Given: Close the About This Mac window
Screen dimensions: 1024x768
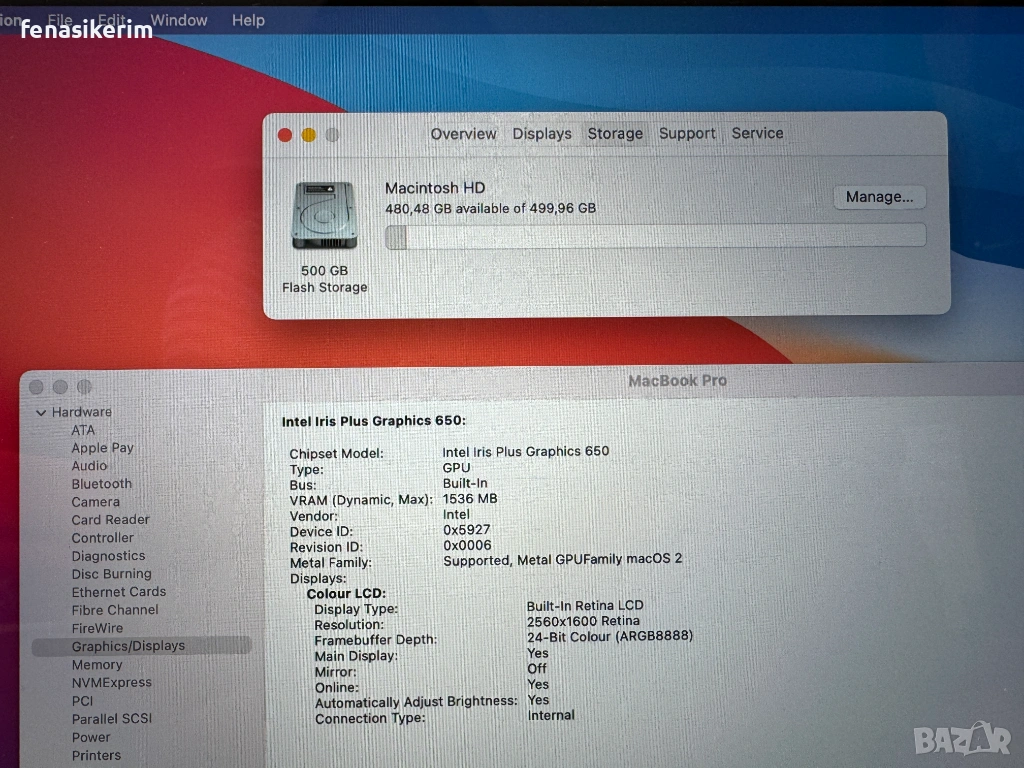Looking at the screenshot, I should (x=285, y=135).
